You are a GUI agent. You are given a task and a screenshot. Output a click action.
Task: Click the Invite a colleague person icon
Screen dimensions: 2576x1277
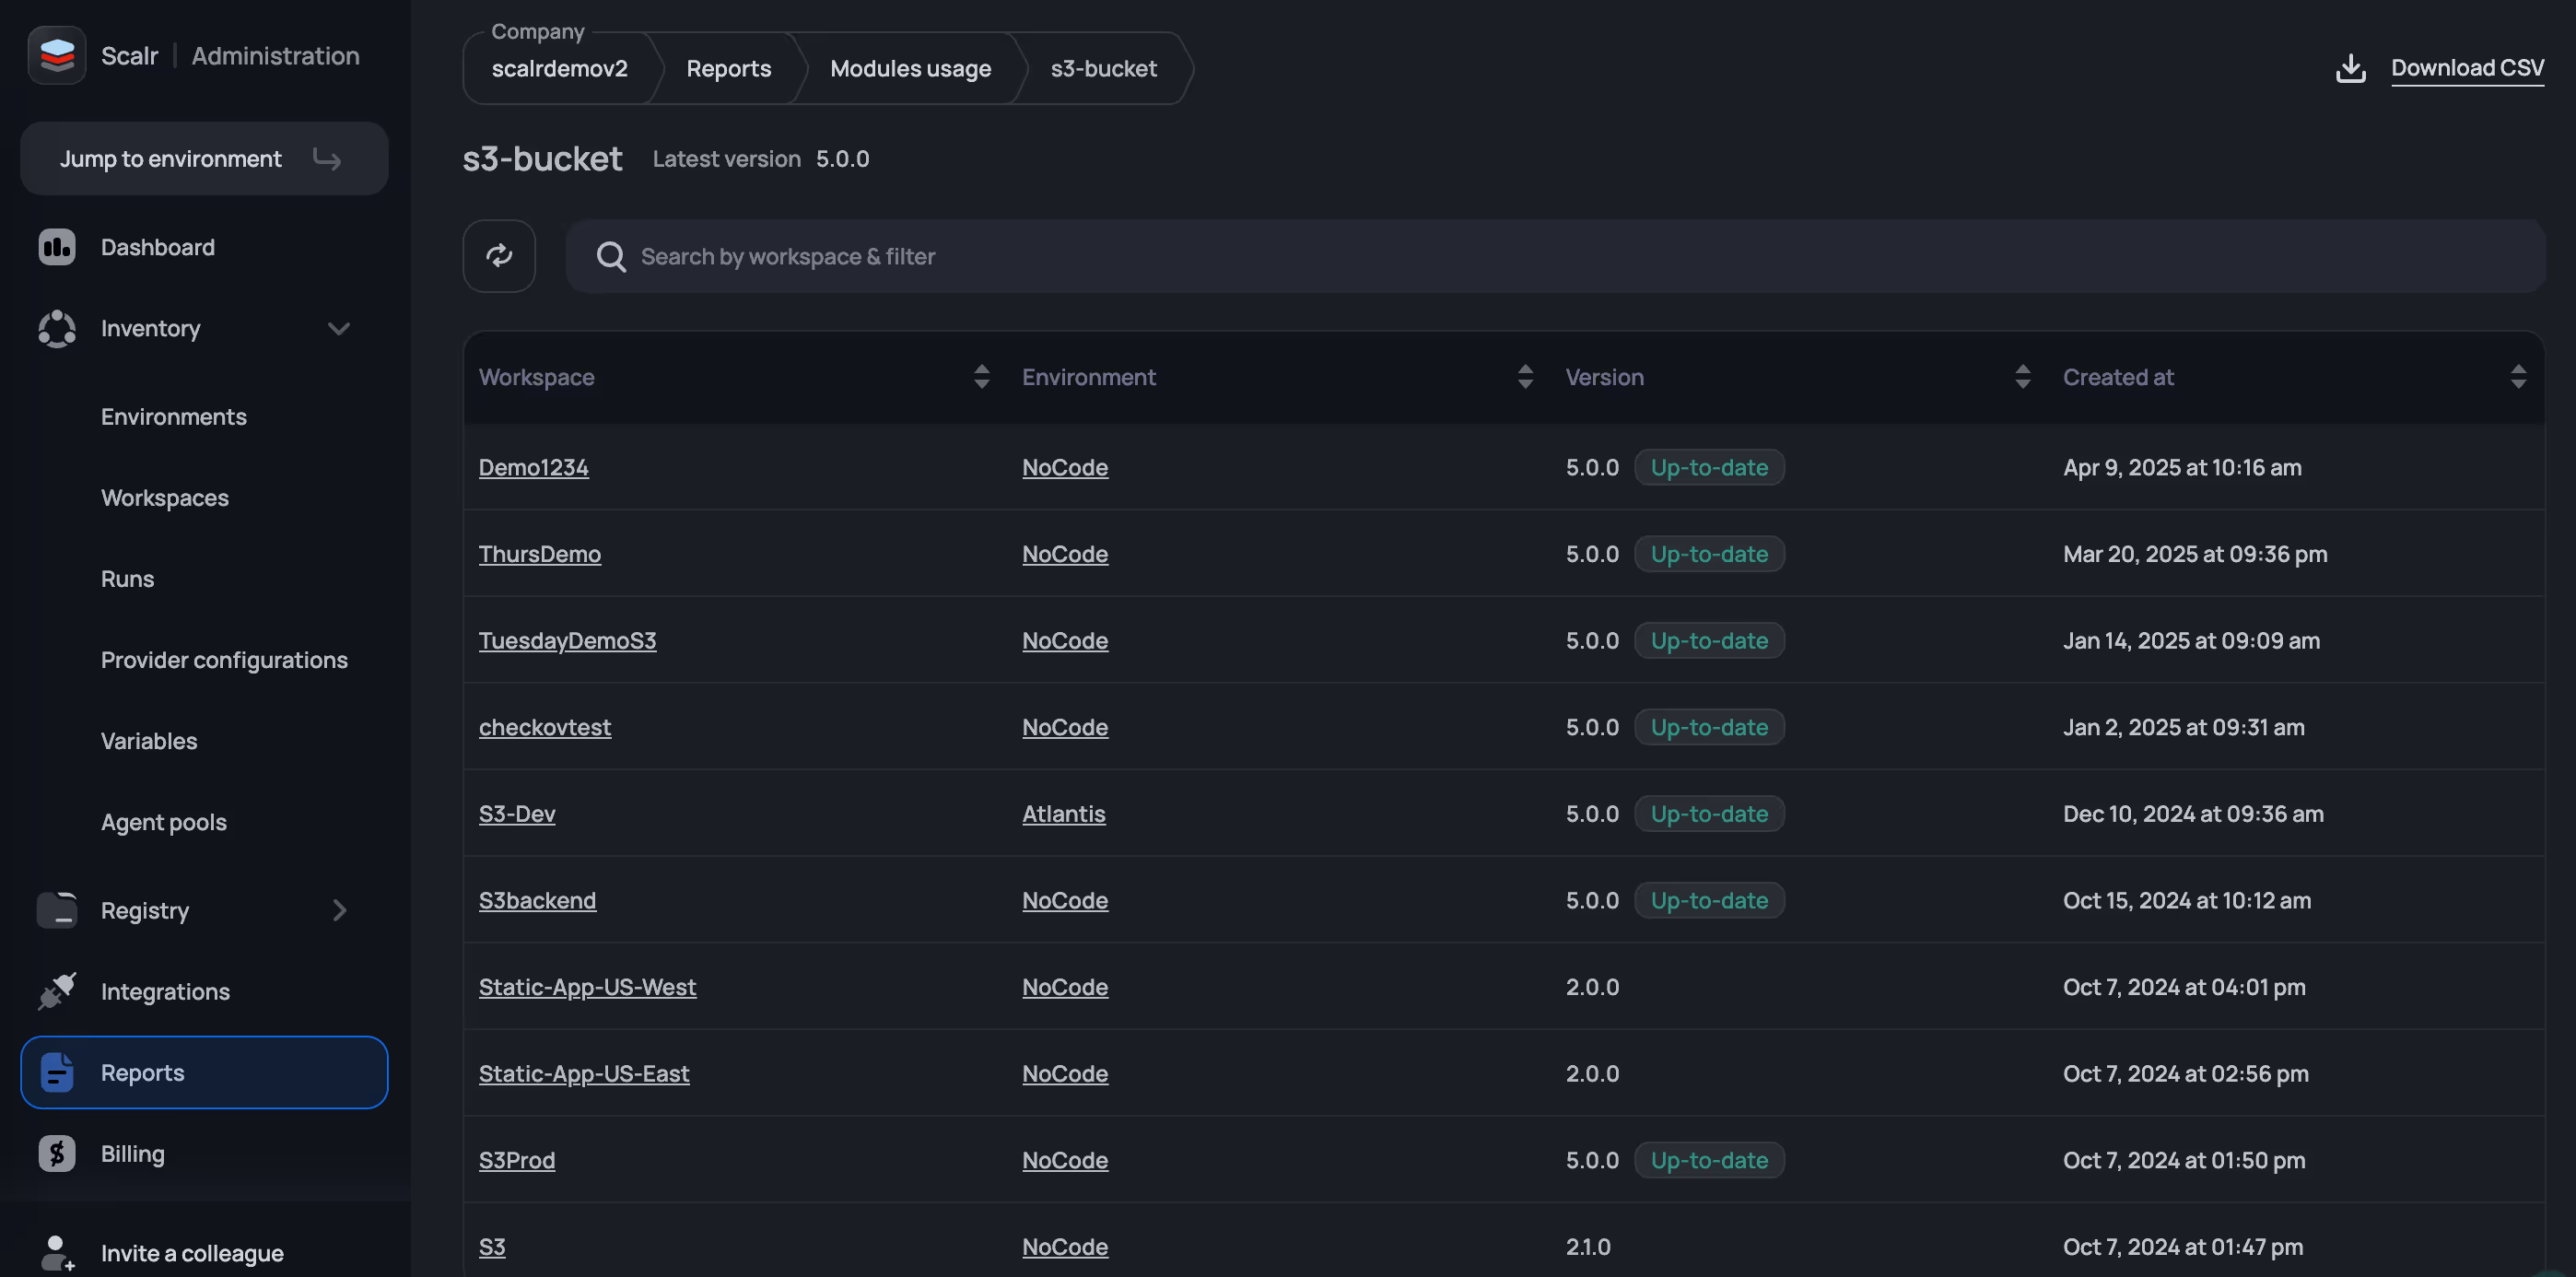(x=57, y=1253)
